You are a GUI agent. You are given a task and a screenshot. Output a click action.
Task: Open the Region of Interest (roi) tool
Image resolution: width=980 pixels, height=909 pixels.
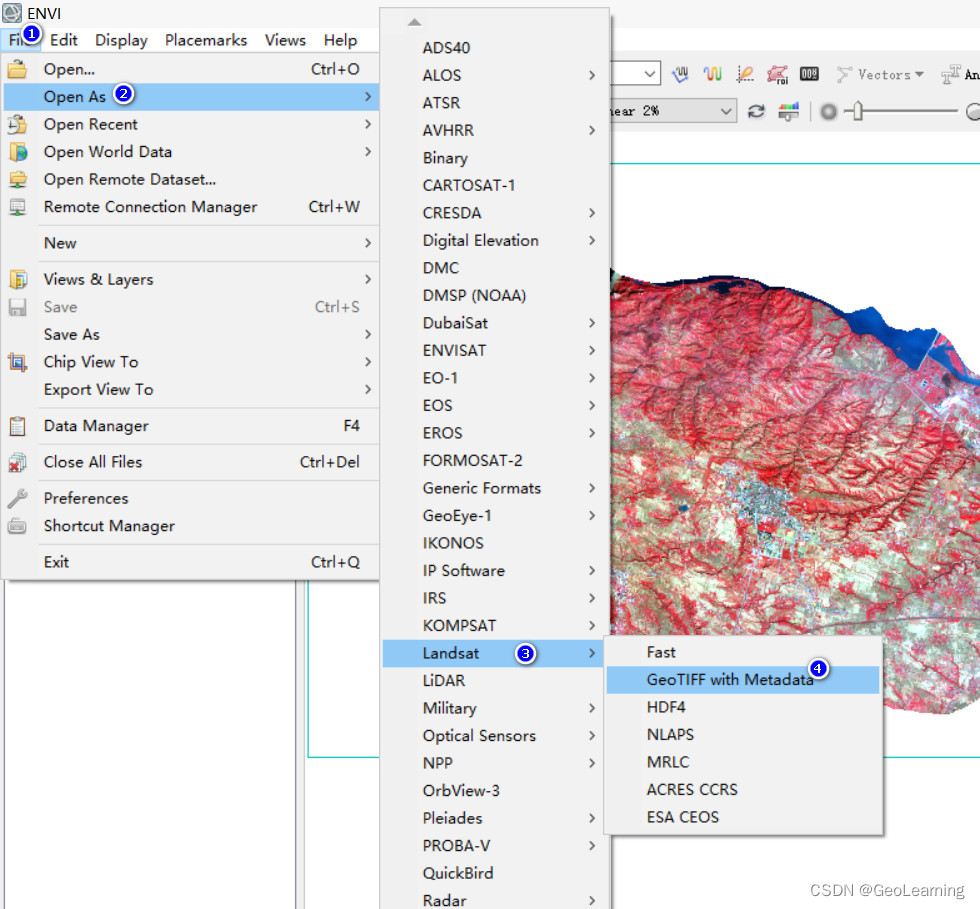[778, 74]
